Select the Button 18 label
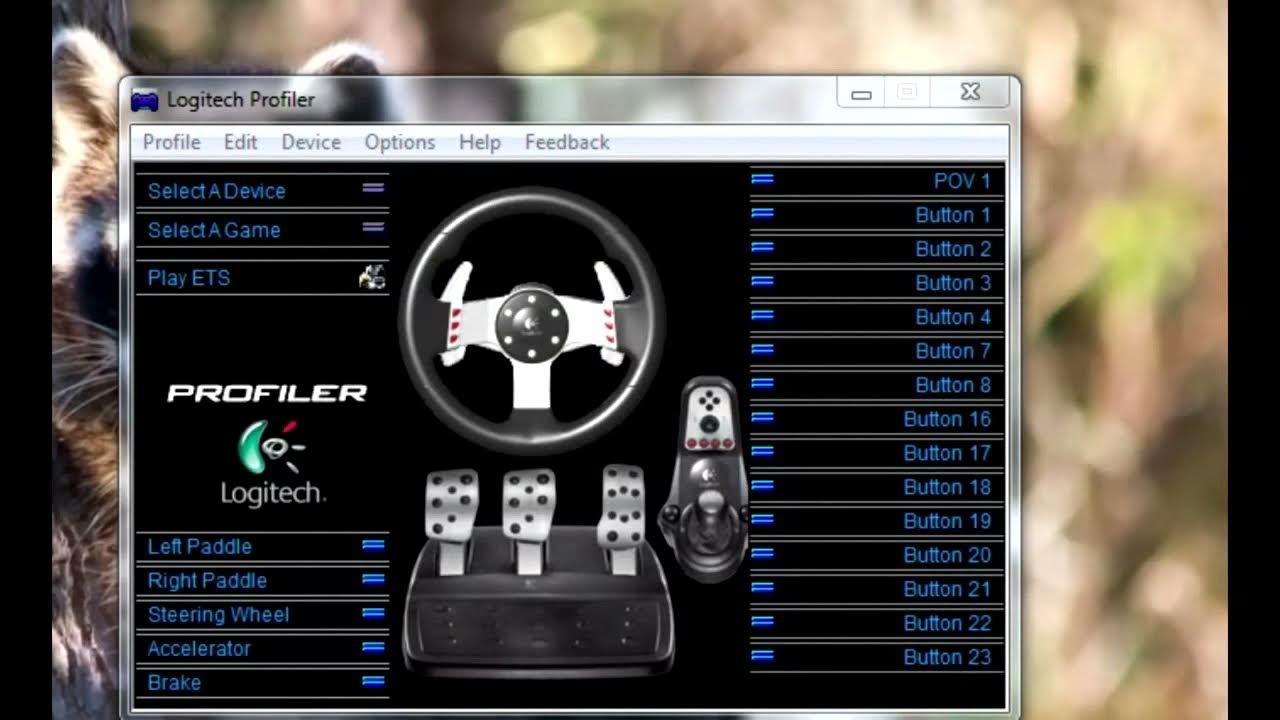 click(947, 487)
